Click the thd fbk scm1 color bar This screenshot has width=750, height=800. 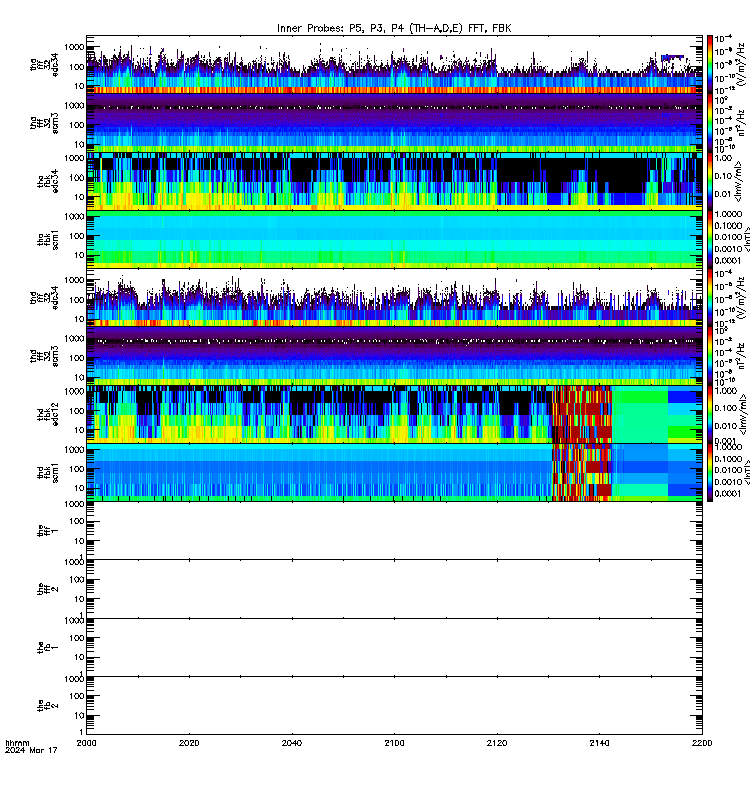point(710,472)
